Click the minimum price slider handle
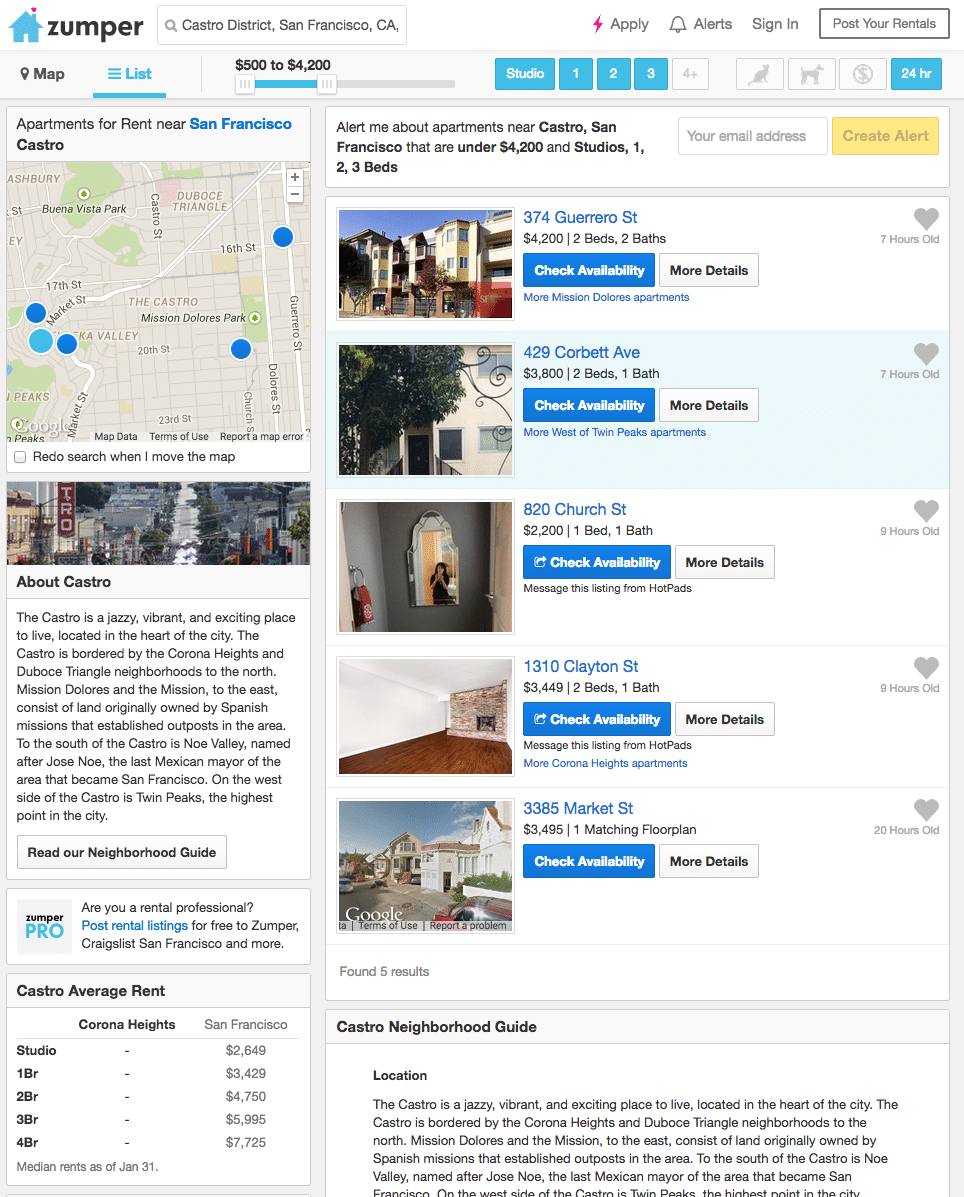 [244, 84]
